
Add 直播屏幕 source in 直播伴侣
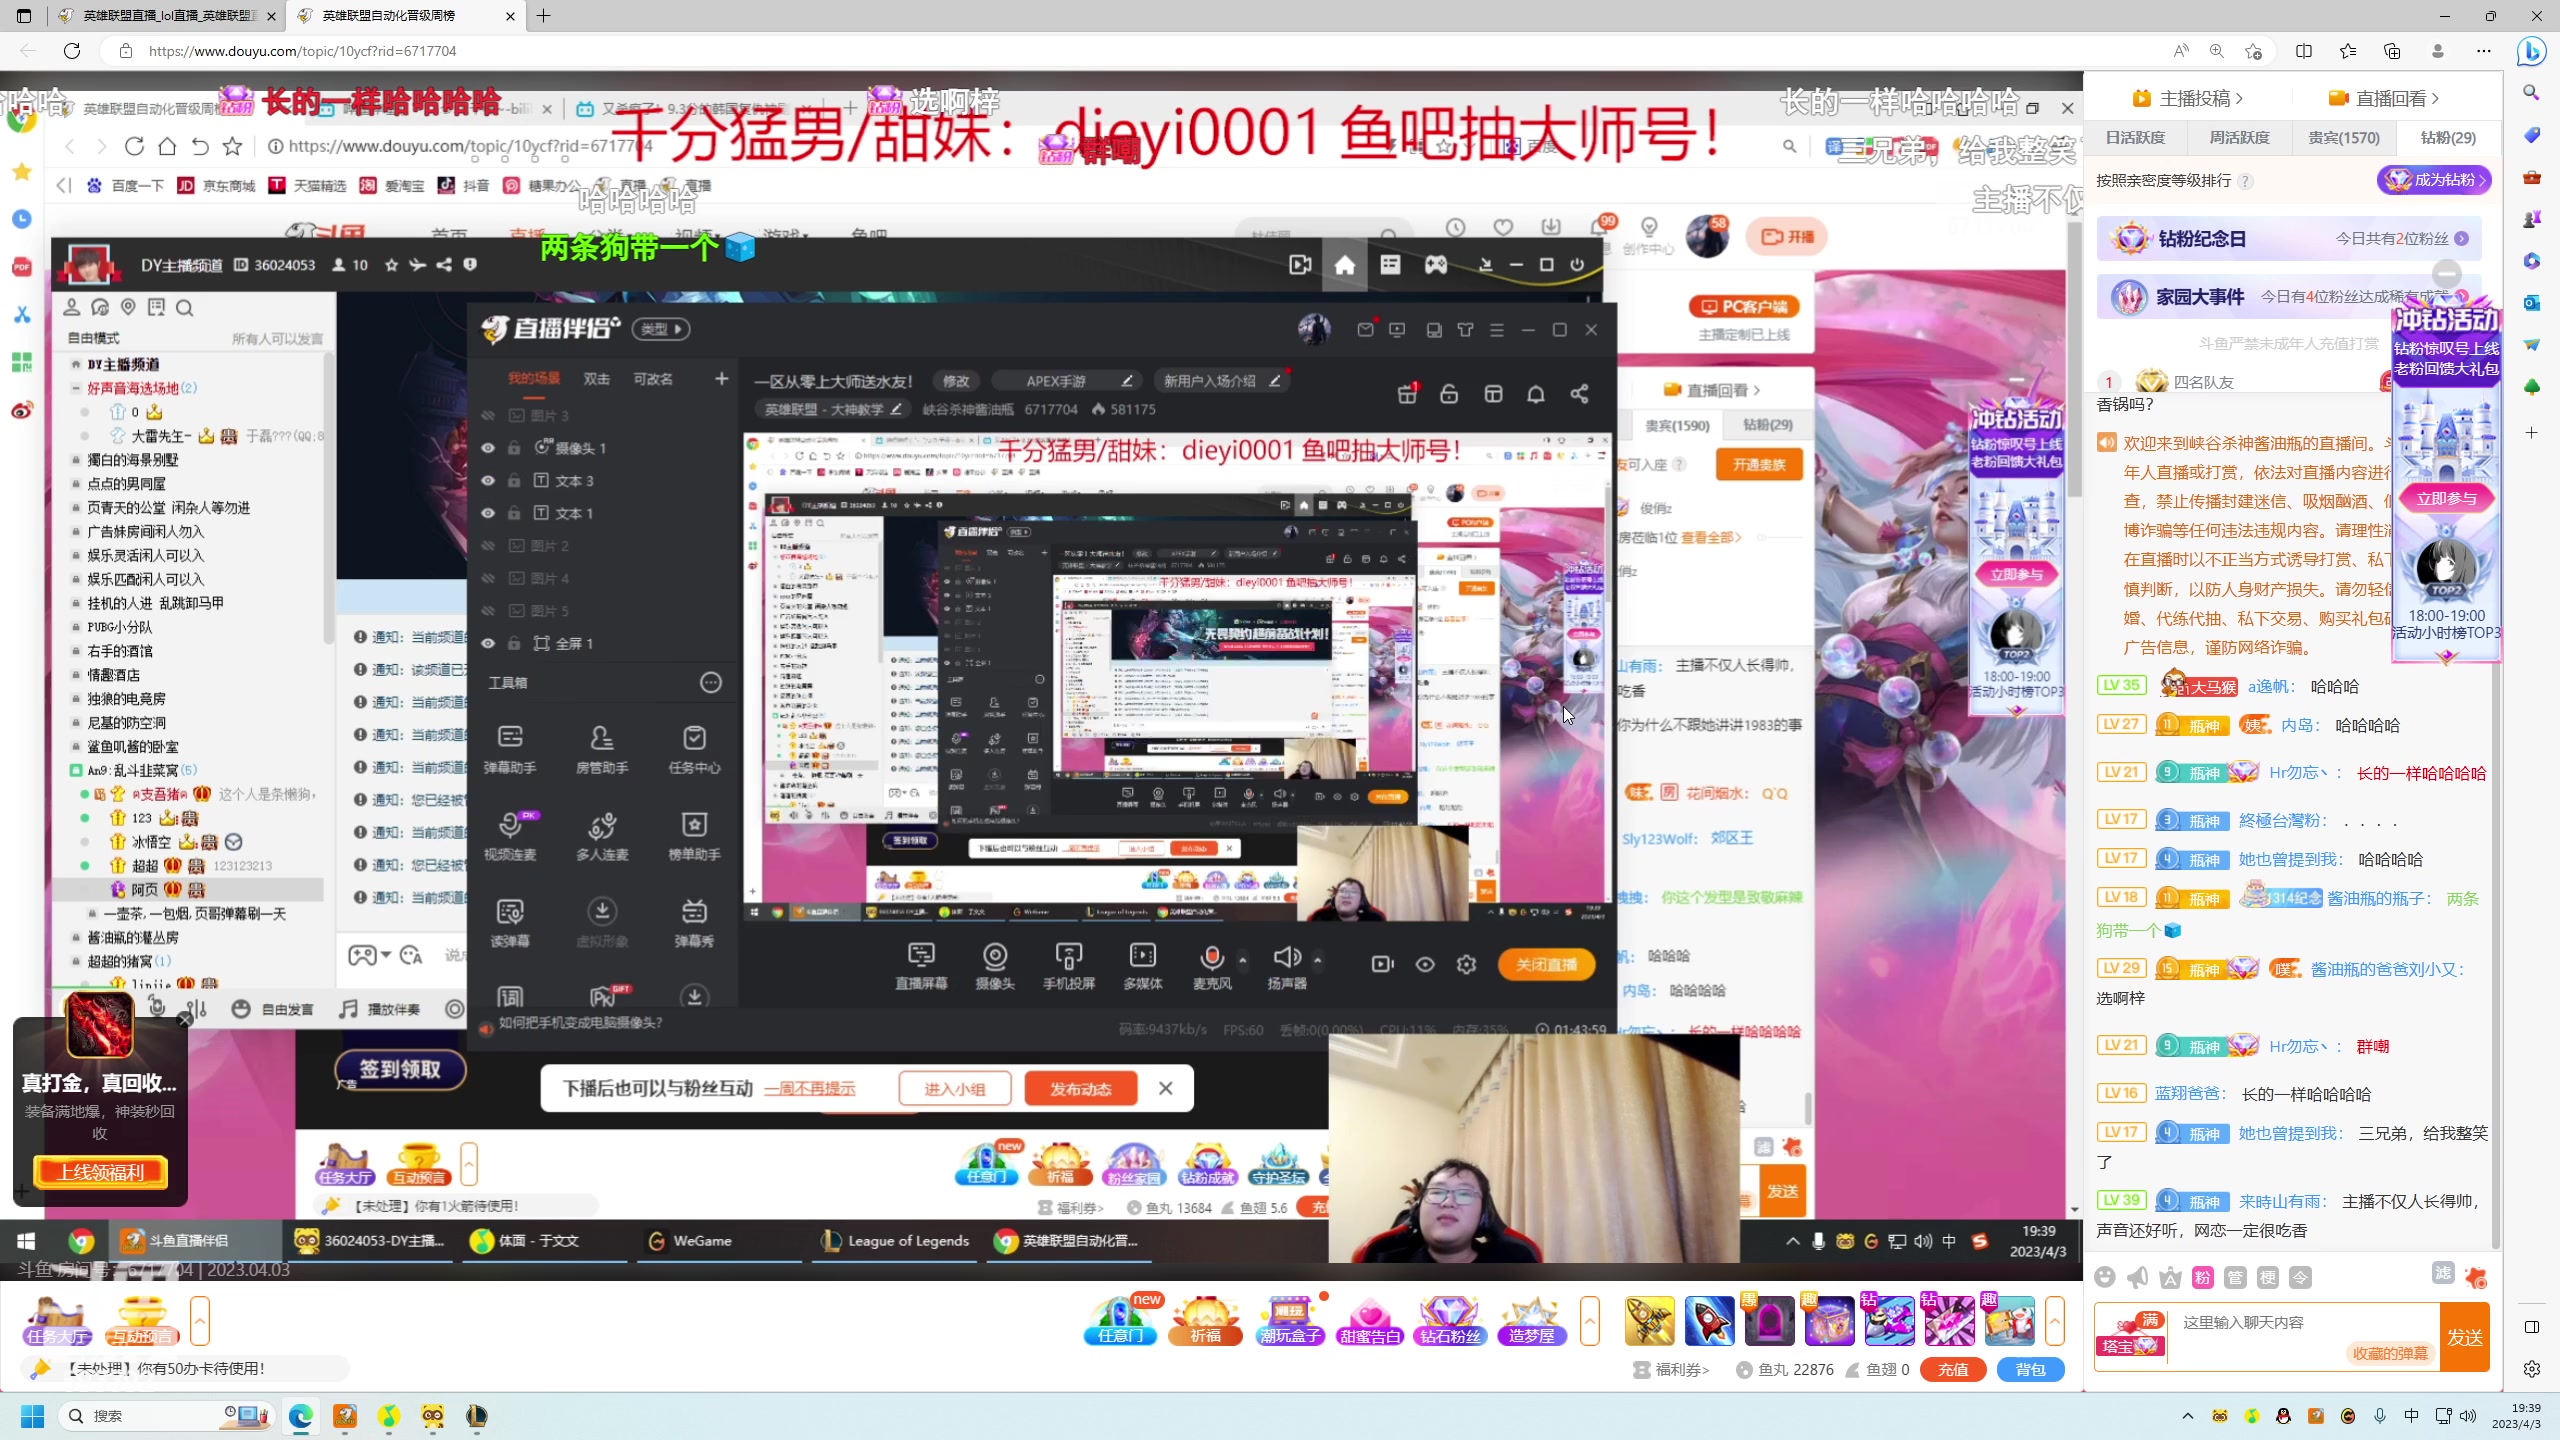(x=920, y=965)
